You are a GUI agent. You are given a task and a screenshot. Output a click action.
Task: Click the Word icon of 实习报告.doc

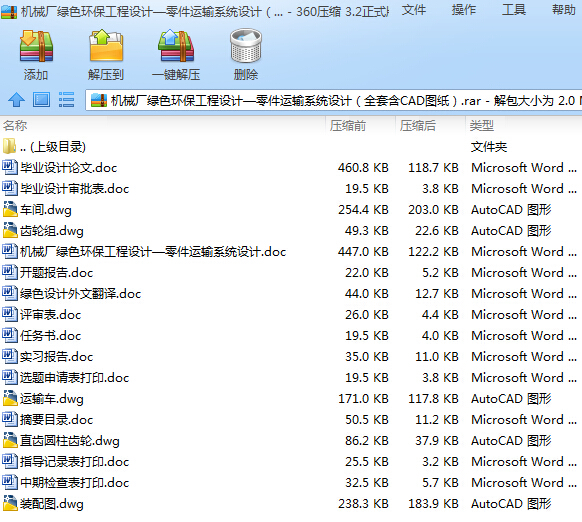pos(10,356)
